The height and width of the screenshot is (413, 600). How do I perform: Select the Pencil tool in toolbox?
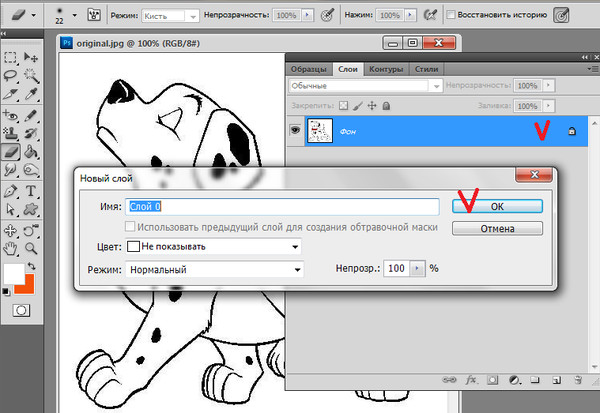point(31,115)
